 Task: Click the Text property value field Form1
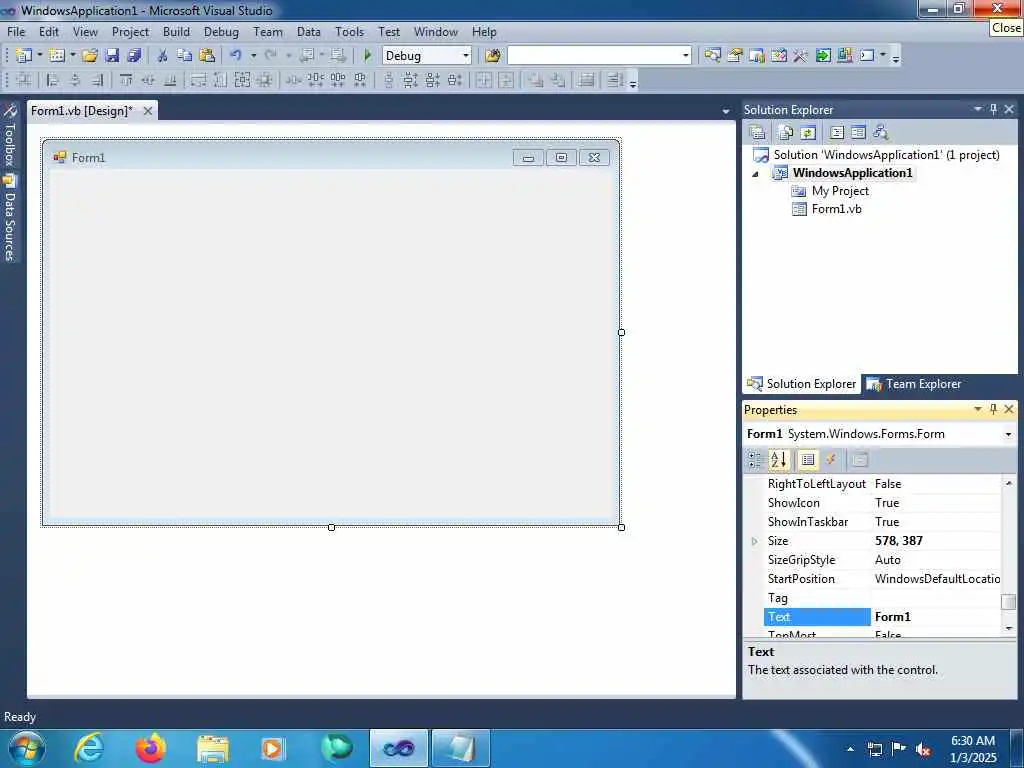(x=935, y=616)
